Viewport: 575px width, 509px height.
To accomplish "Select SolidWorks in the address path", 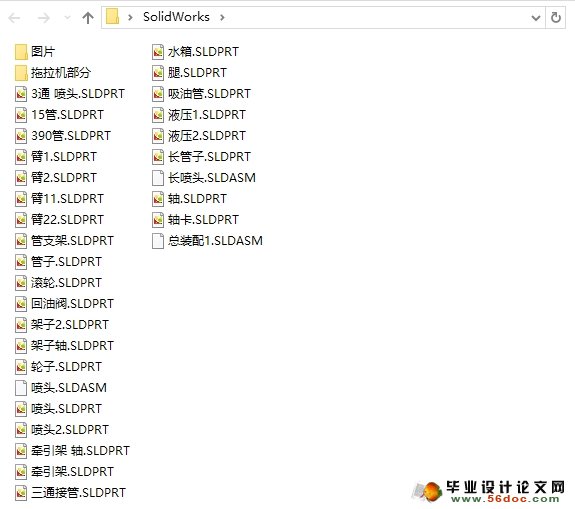I will tap(176, 17).
